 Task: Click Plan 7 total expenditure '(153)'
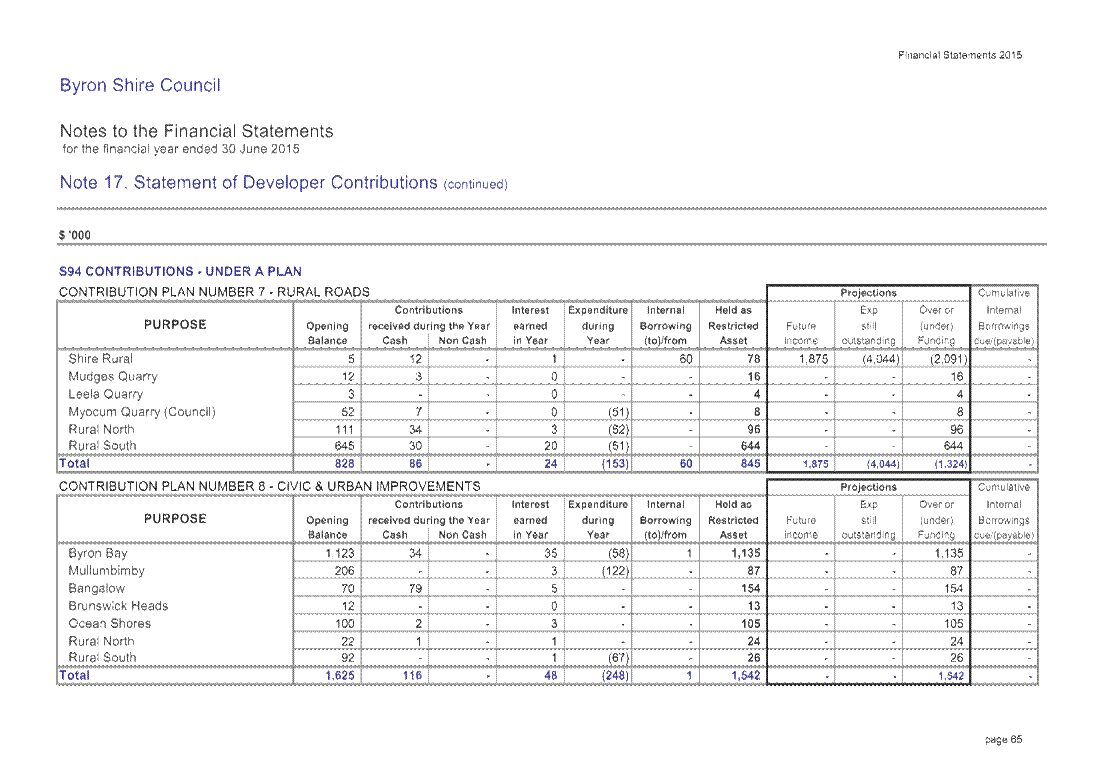(x=615, y=463)
